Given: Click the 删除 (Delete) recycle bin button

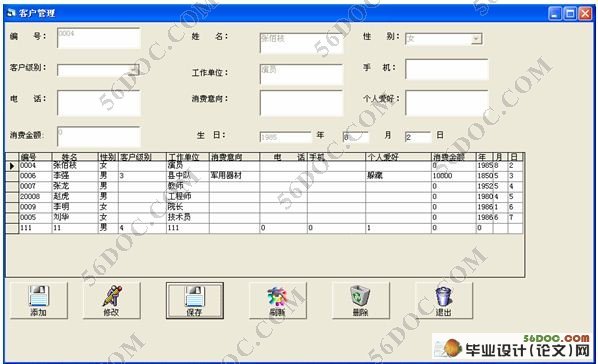Looking at the screenshot, I should pyautogui.click(x=361, y=300).
